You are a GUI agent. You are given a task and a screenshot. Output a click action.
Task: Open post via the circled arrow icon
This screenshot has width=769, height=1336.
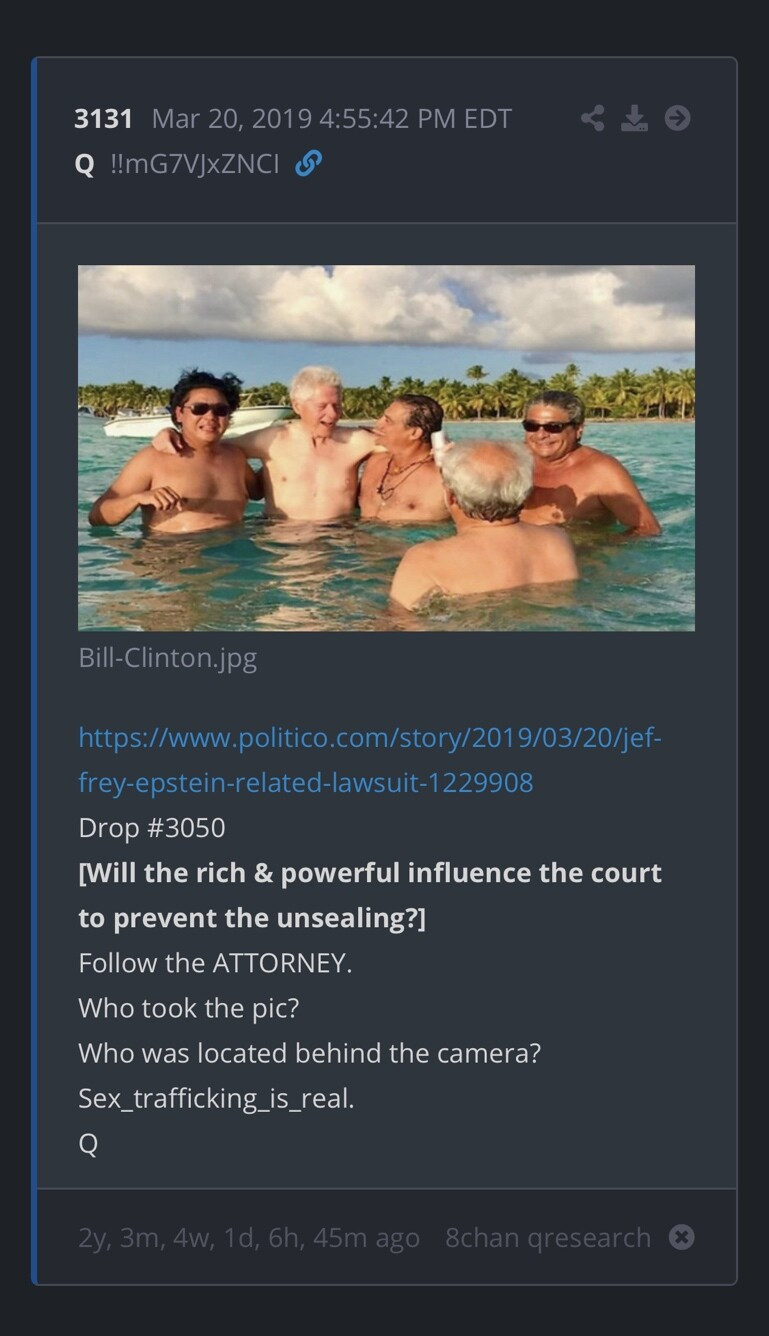[677, 118]
